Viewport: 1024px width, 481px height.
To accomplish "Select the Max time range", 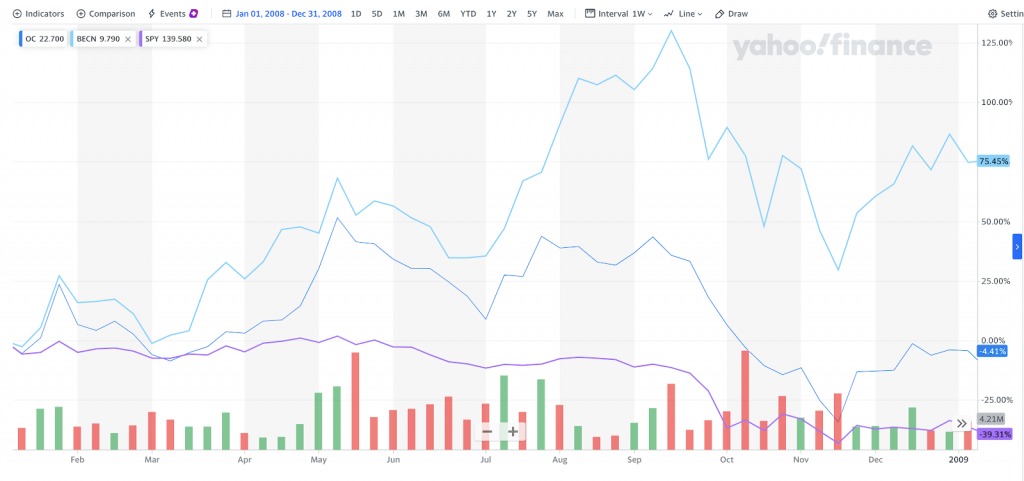I will point(555,14).
